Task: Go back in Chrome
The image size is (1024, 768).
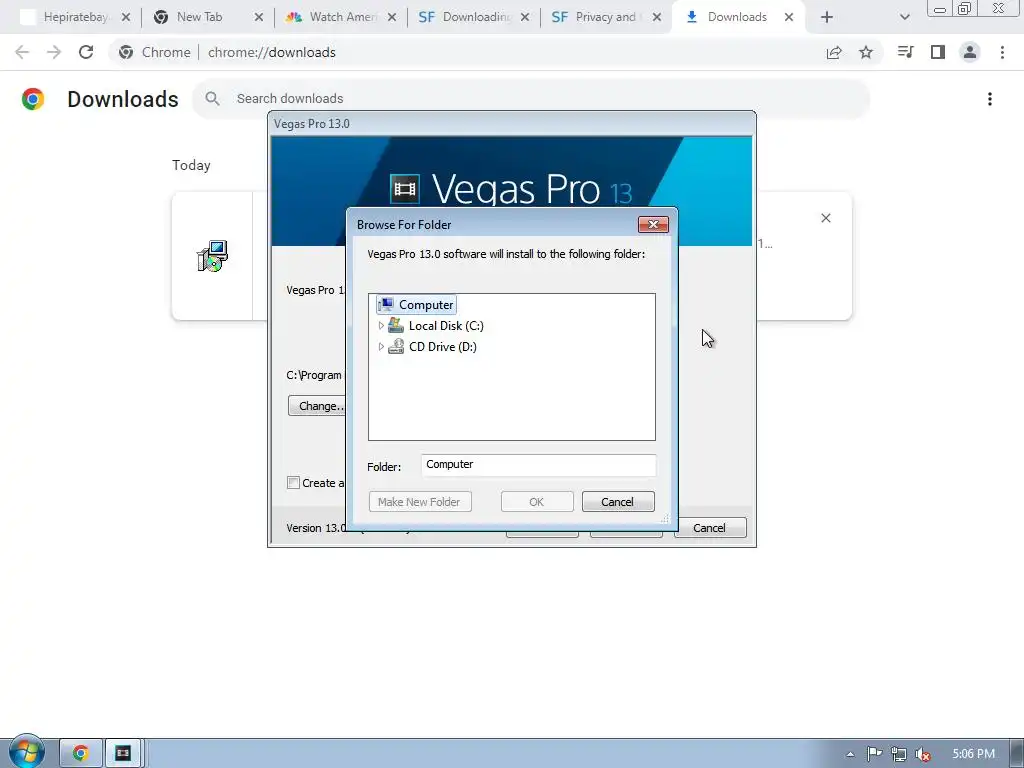Action: [x=22, y=52]
